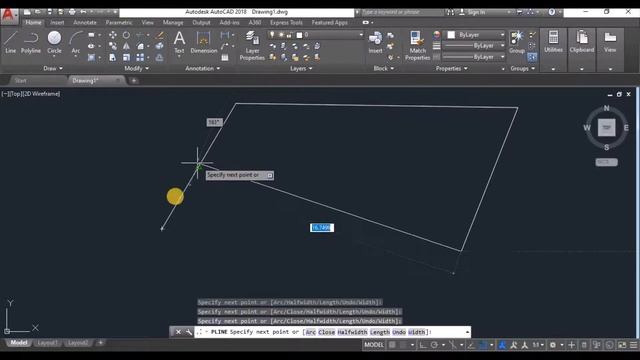Open the Insert ribbon tab
Viewport: 640px width, 360px height.
pos(57,22)
